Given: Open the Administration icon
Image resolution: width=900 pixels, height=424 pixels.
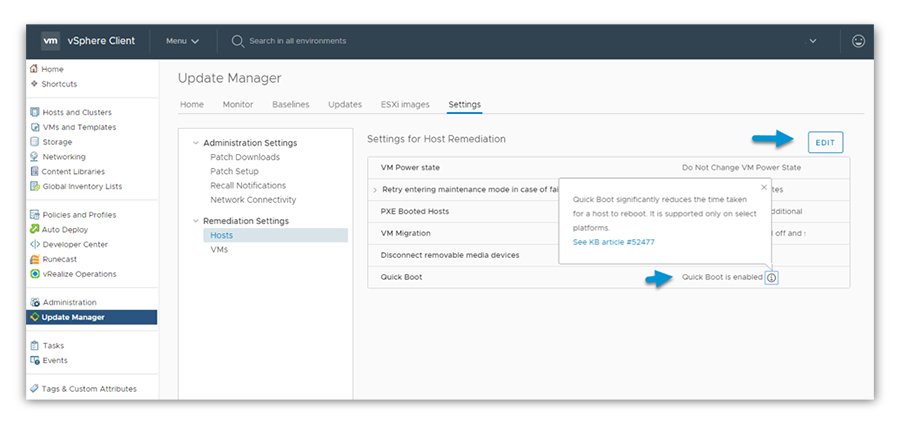Looking at the screenshot, I should pos(34,302).
